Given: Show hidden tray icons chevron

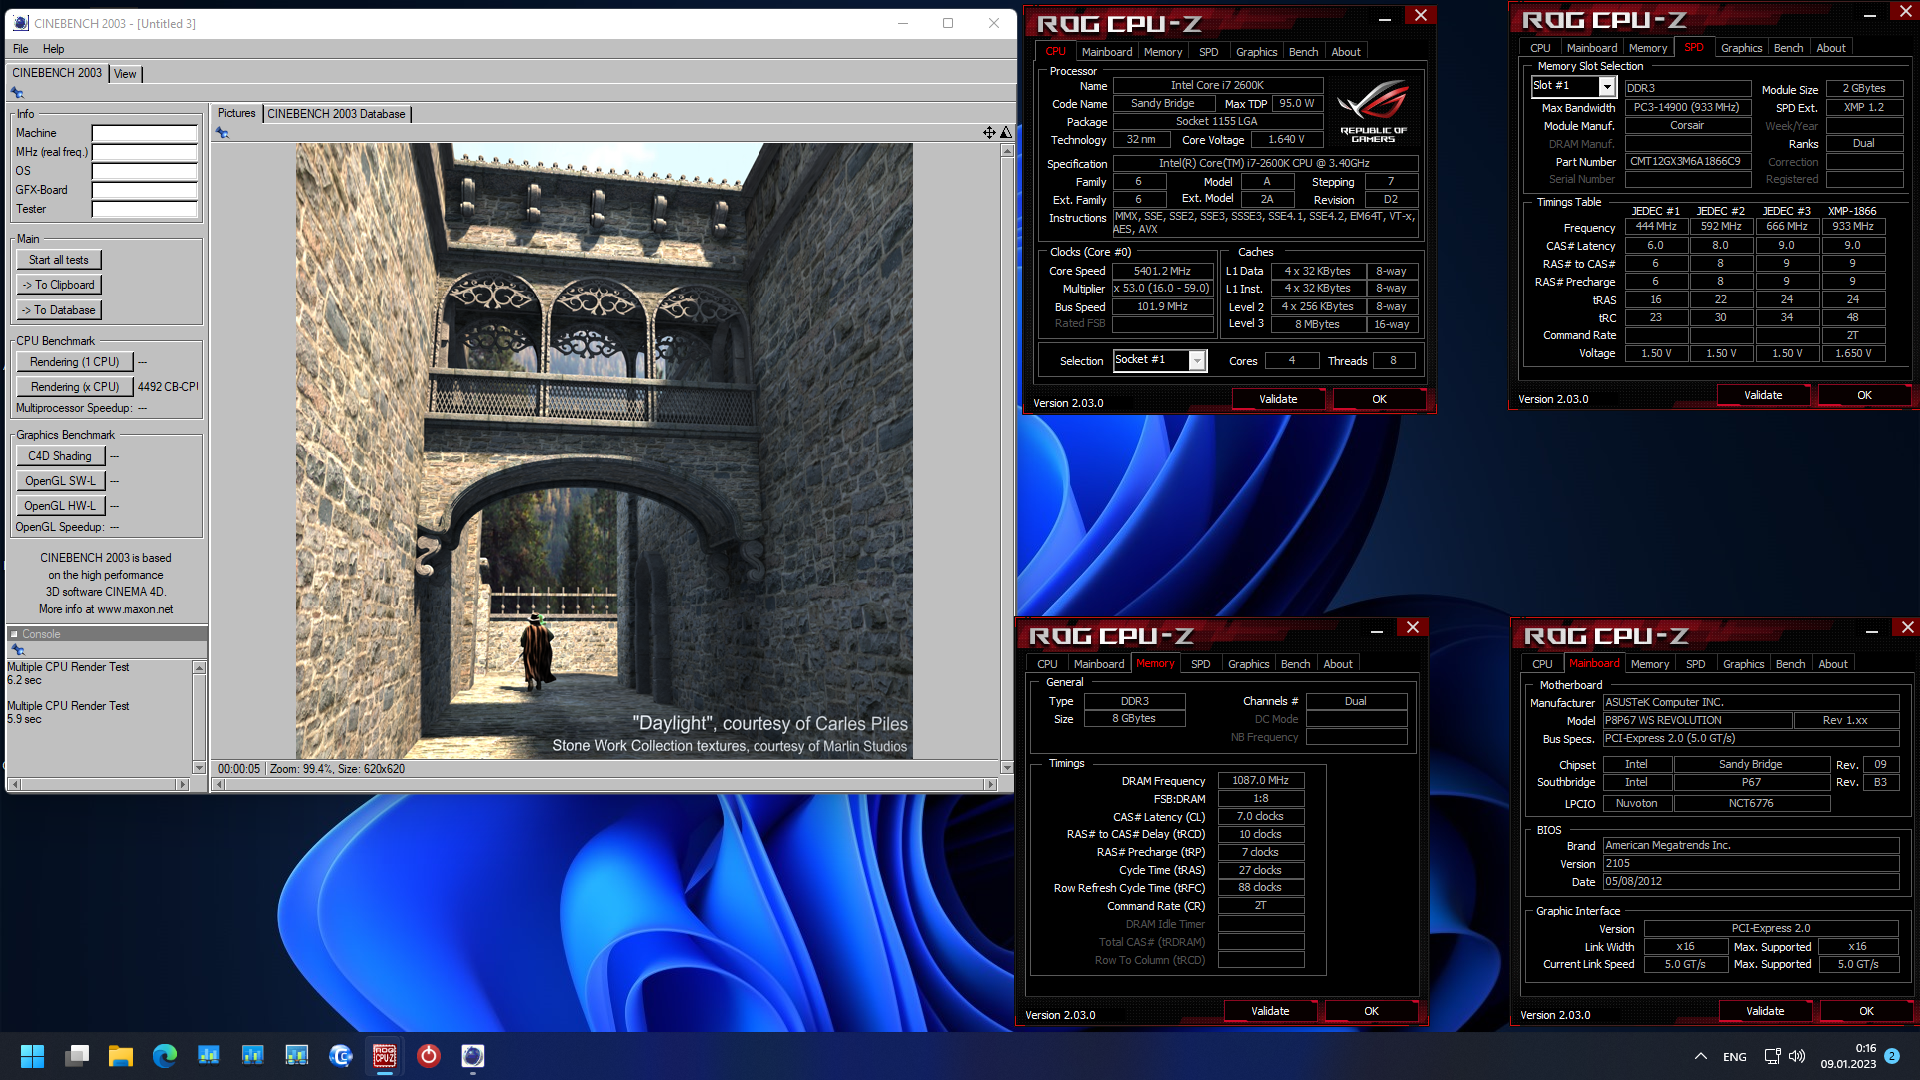Looking at the screenshot, I should point(1700,1057).
